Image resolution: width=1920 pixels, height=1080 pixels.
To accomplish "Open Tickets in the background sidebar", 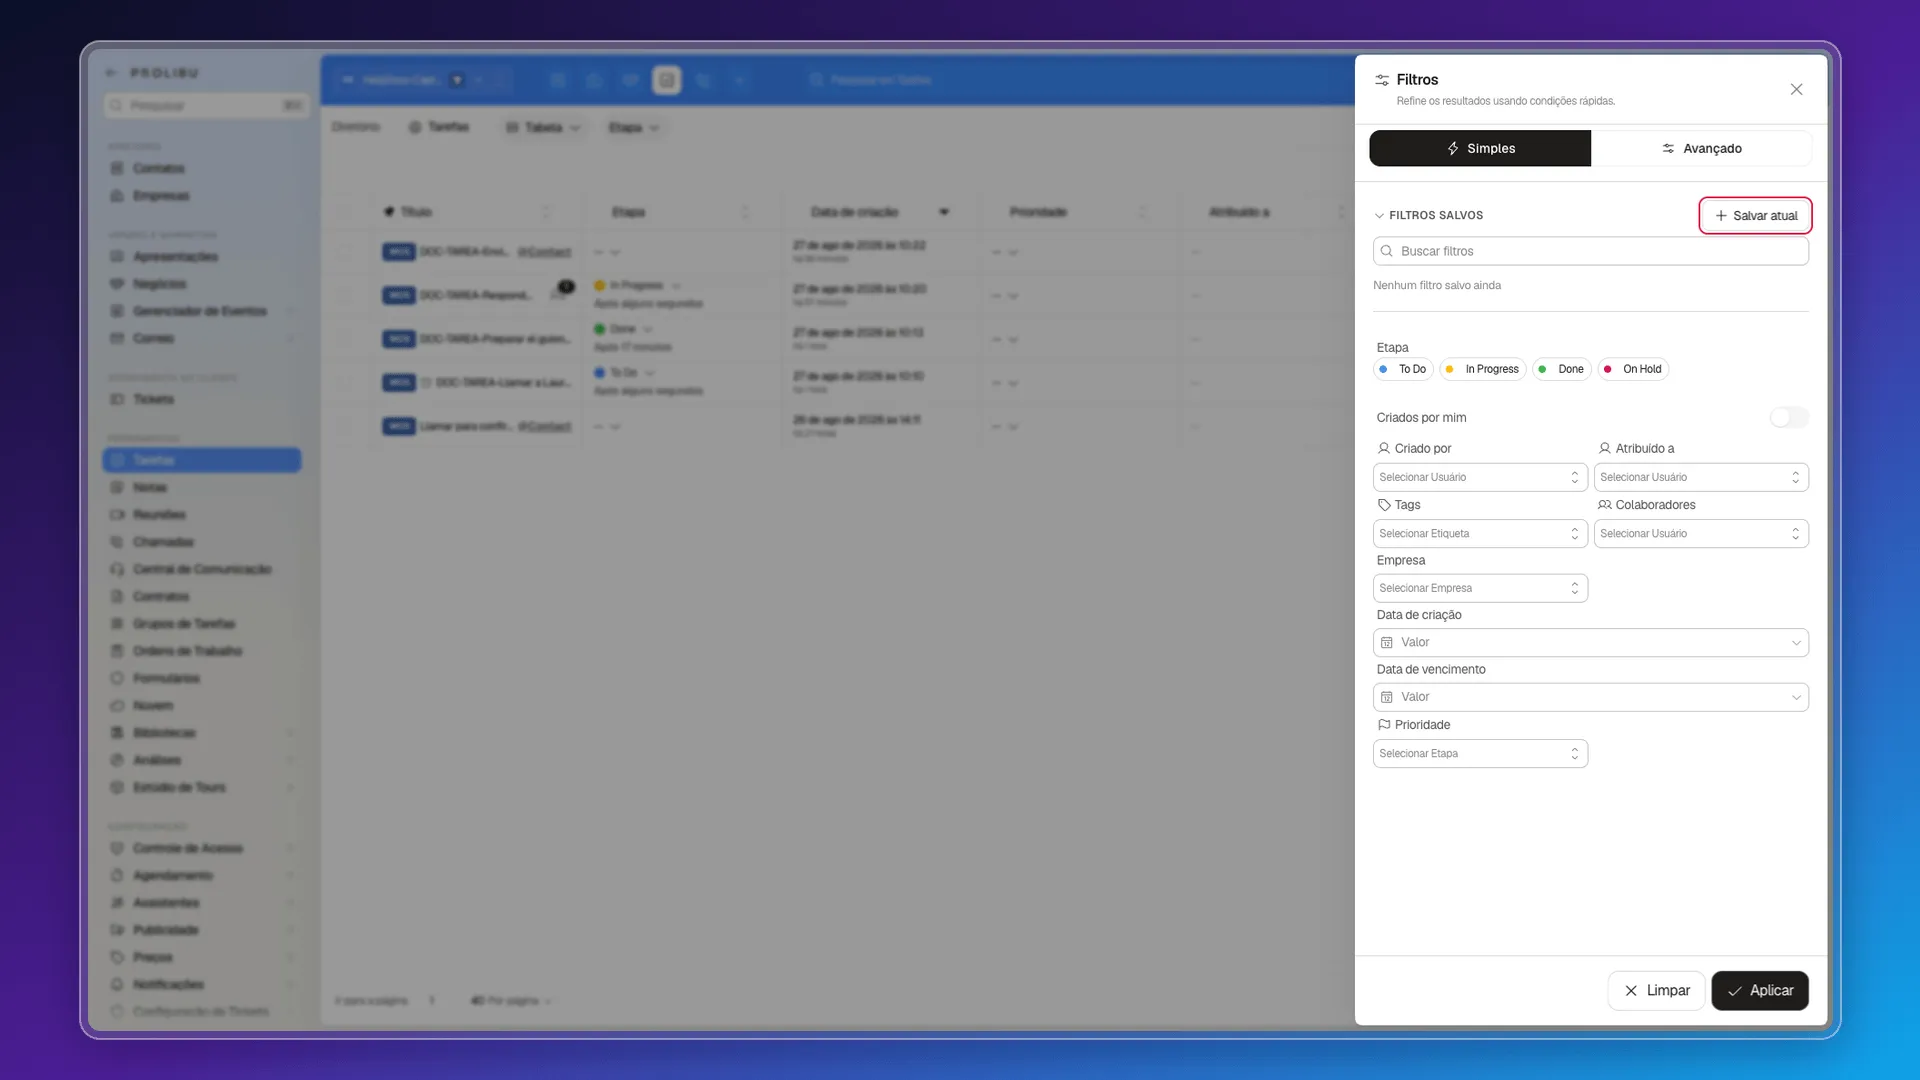I will coord(202,399).
